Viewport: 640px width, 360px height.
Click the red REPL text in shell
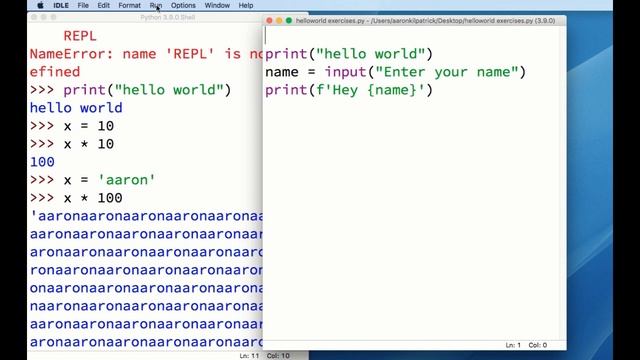point(80,36)
